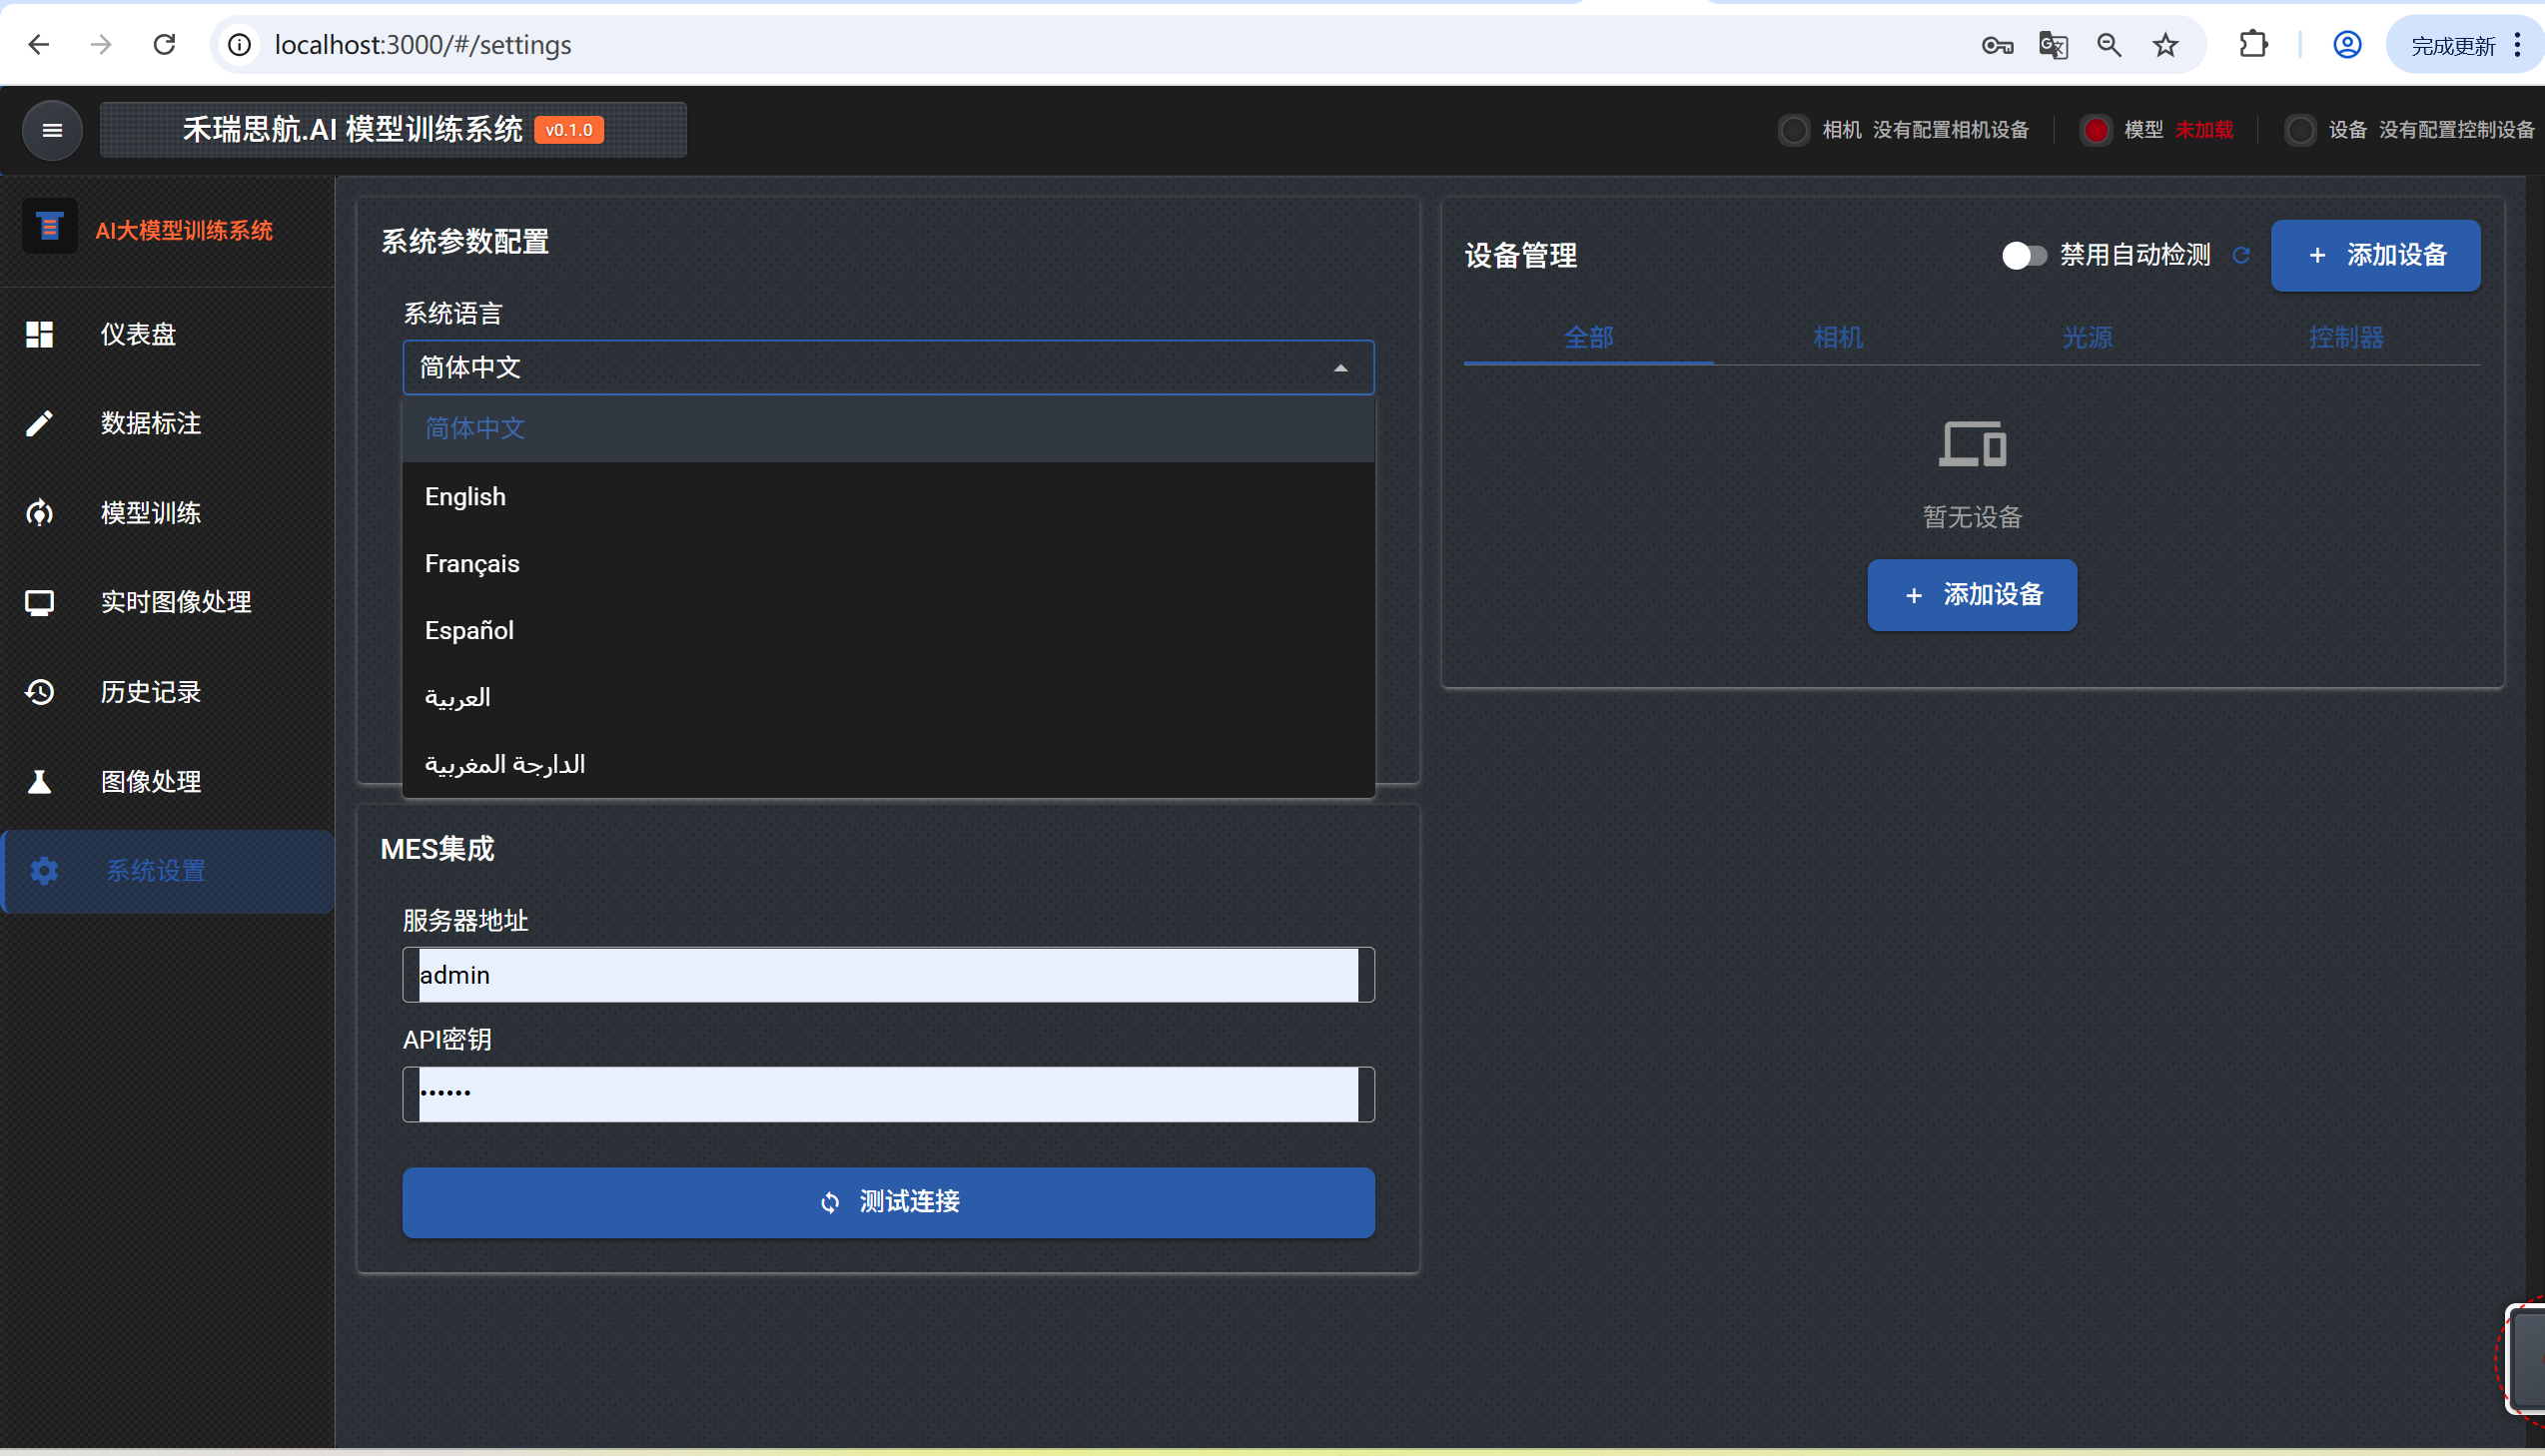This screenshot has height=1456, width=2545.
Task: Choose Español from language list
Action: tap(888, 630)
